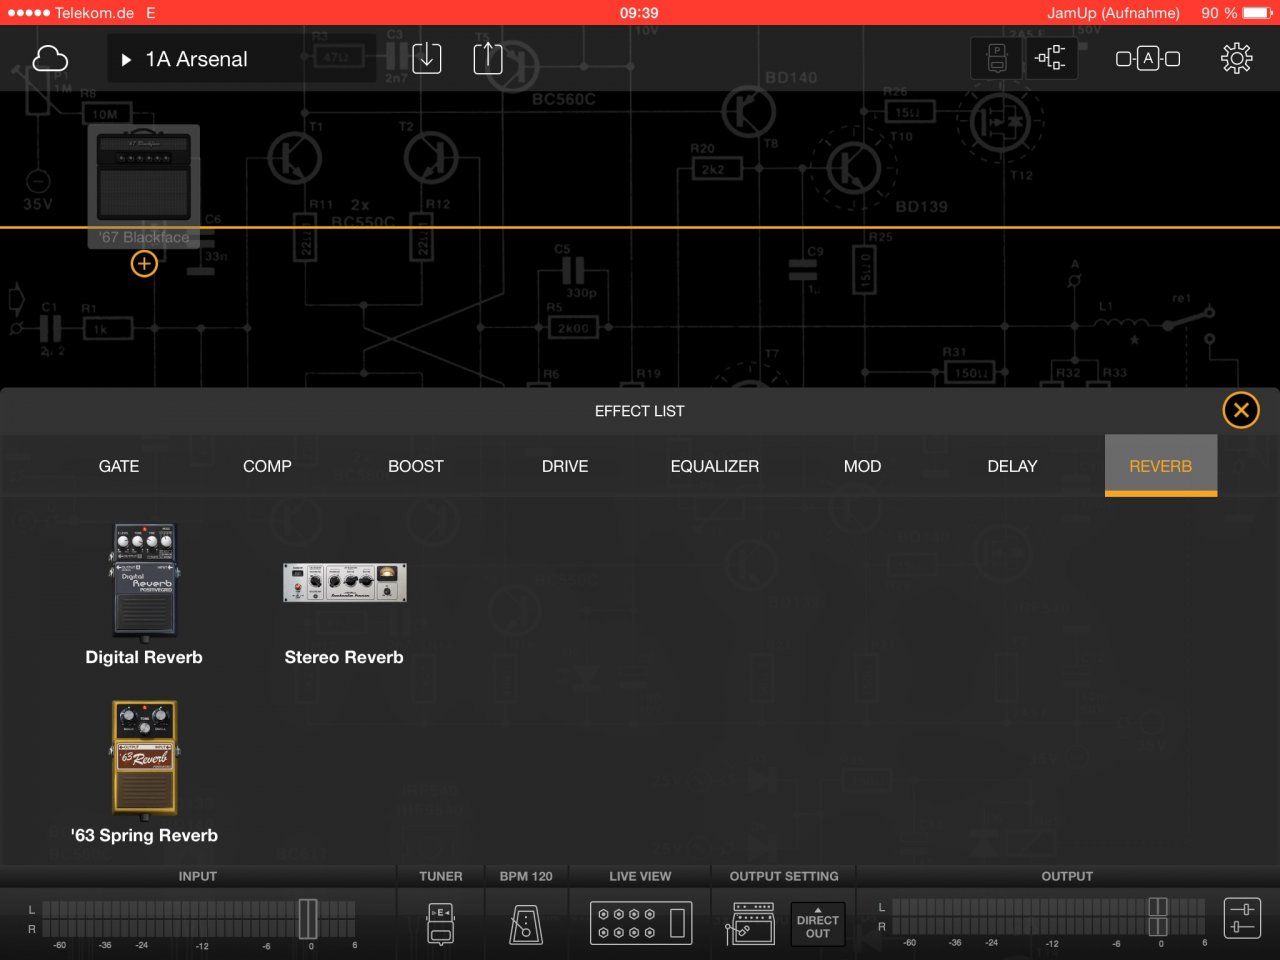1280x960 pixels.
Task: Switch to the EQUALIZER tab
Action: tap(714, 466)
